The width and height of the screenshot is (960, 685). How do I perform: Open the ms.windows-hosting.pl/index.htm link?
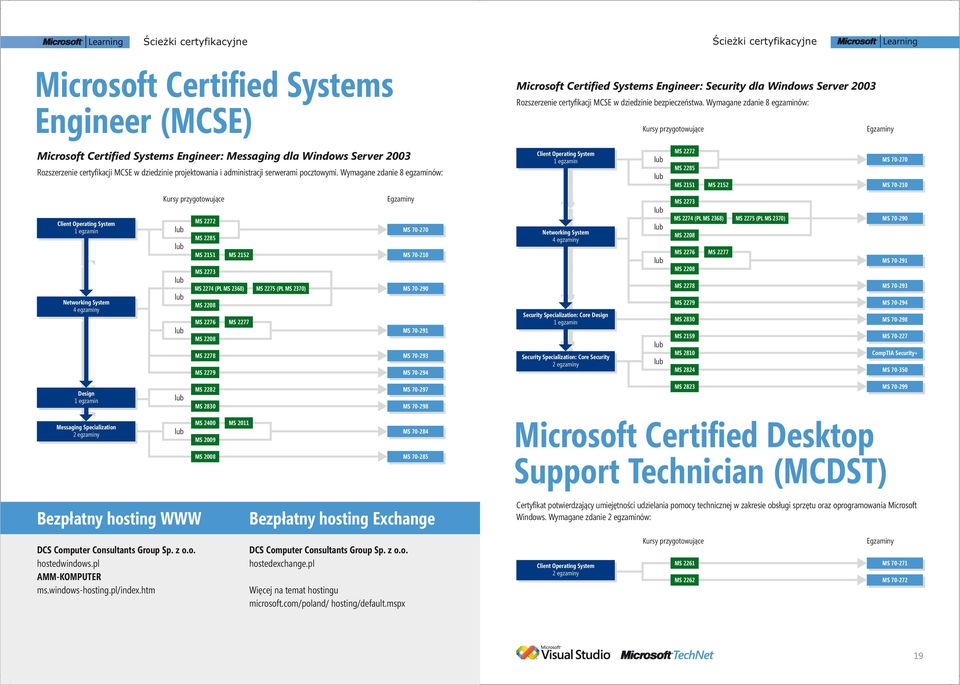(96, 590)
